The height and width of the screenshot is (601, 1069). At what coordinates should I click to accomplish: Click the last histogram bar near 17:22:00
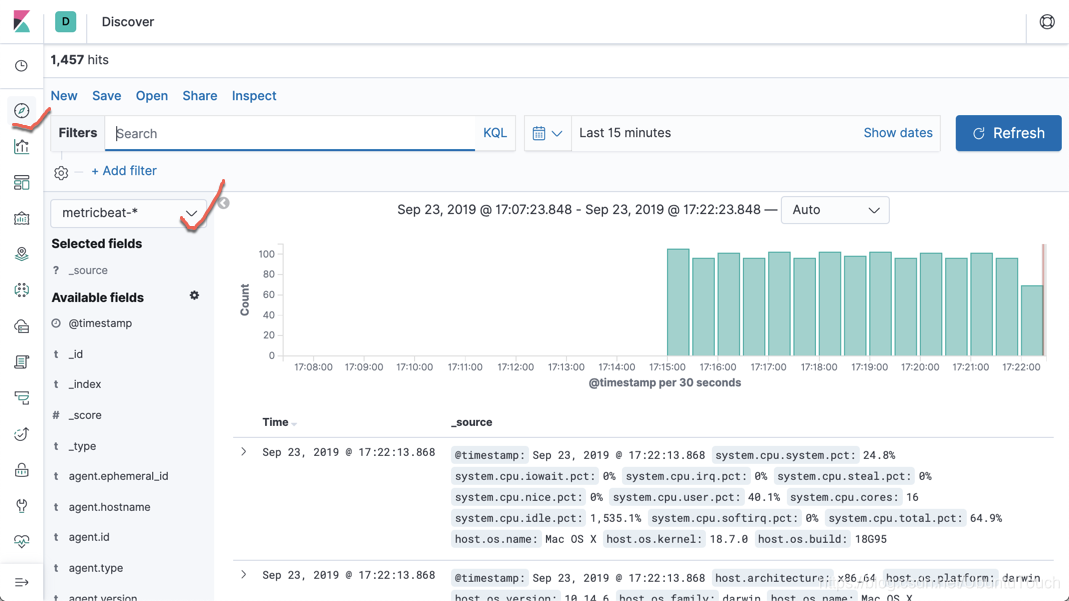coord(1032,321)
